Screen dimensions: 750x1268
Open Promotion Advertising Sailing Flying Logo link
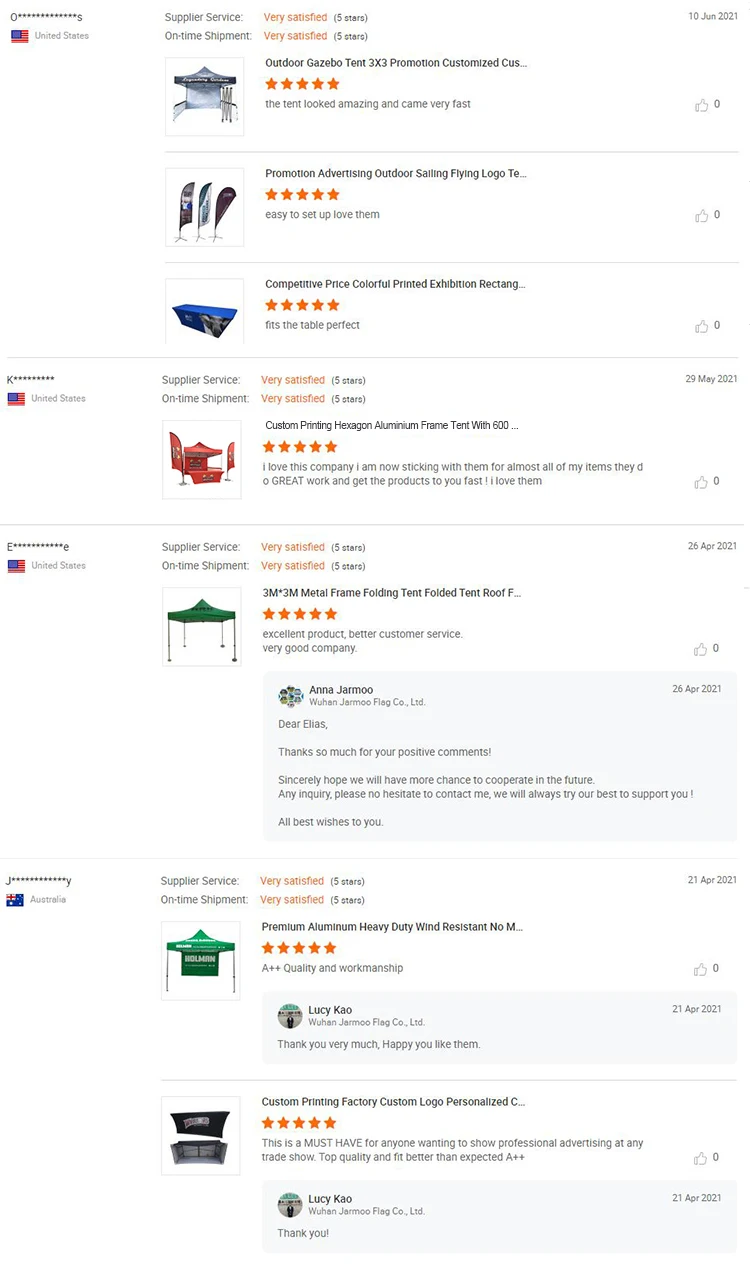point(395,174)
